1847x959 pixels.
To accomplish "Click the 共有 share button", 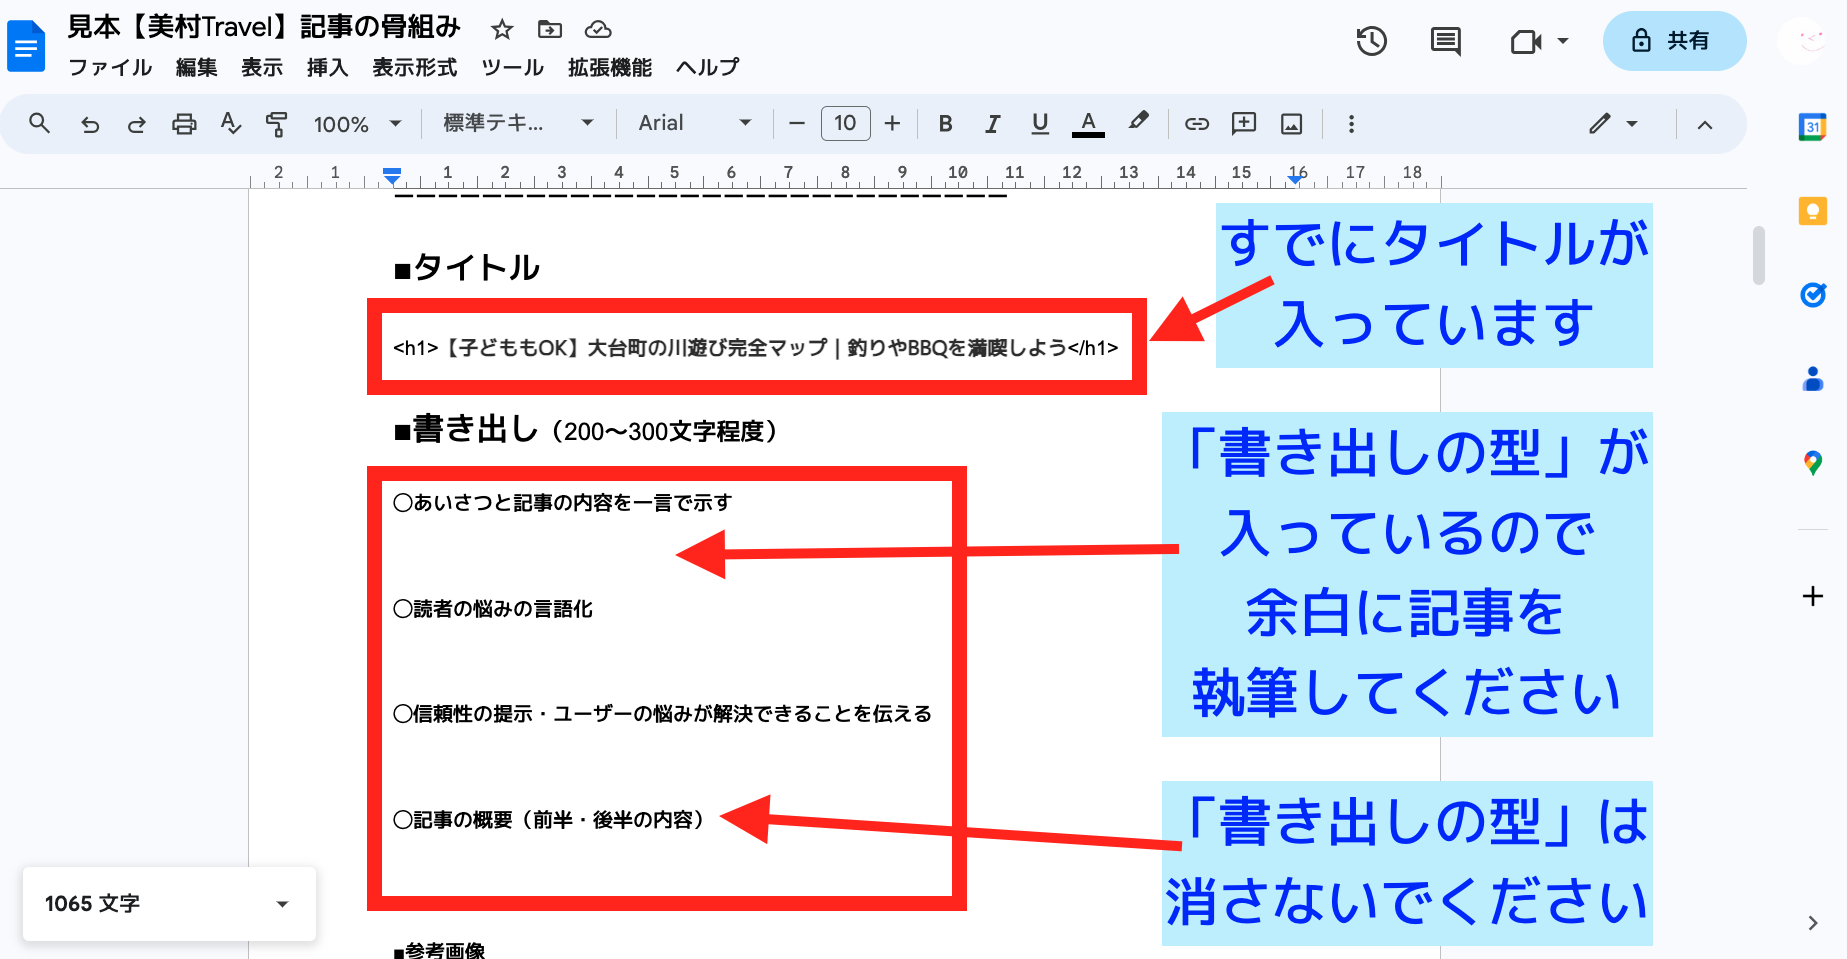I will tap(1674, 41).
